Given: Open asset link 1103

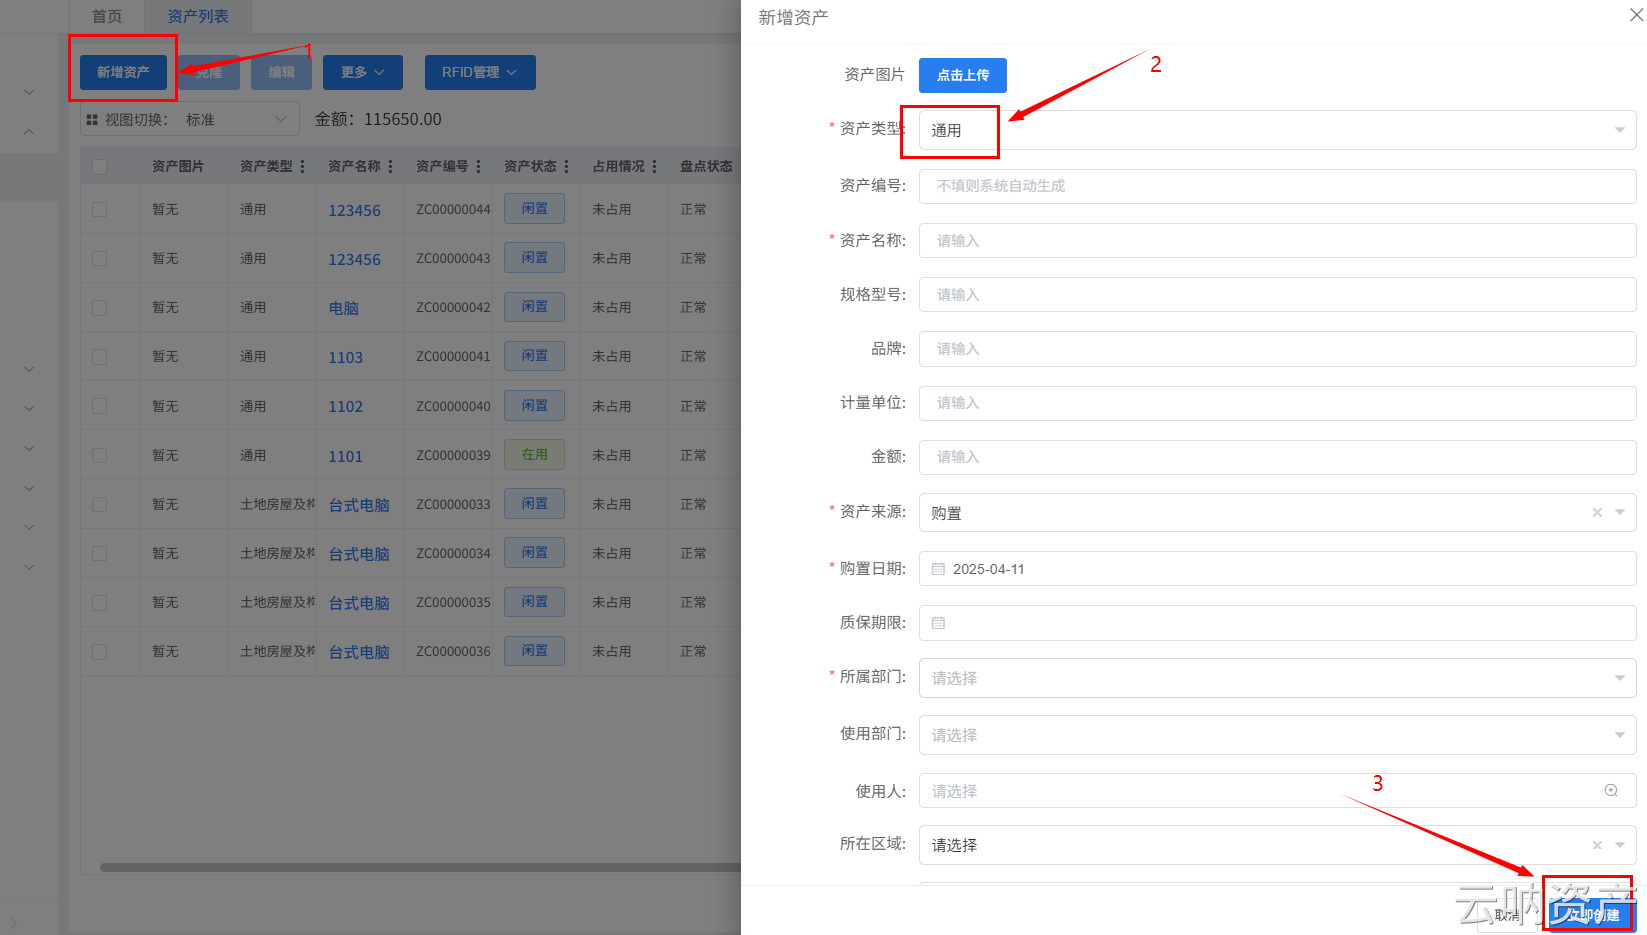Looking at the screenshot, I should pyautogui.click(x=345, y=357).
